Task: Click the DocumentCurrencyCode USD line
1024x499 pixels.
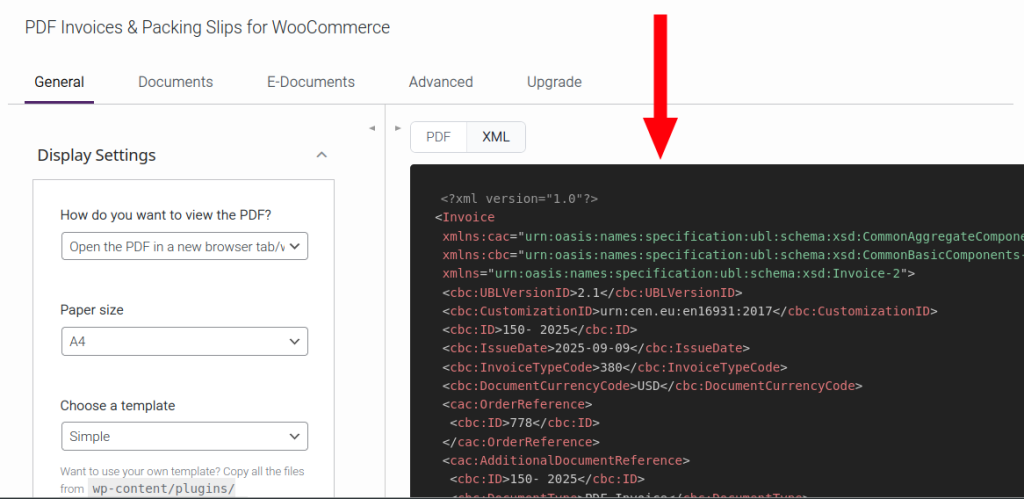Action: (x=652, y=385)
